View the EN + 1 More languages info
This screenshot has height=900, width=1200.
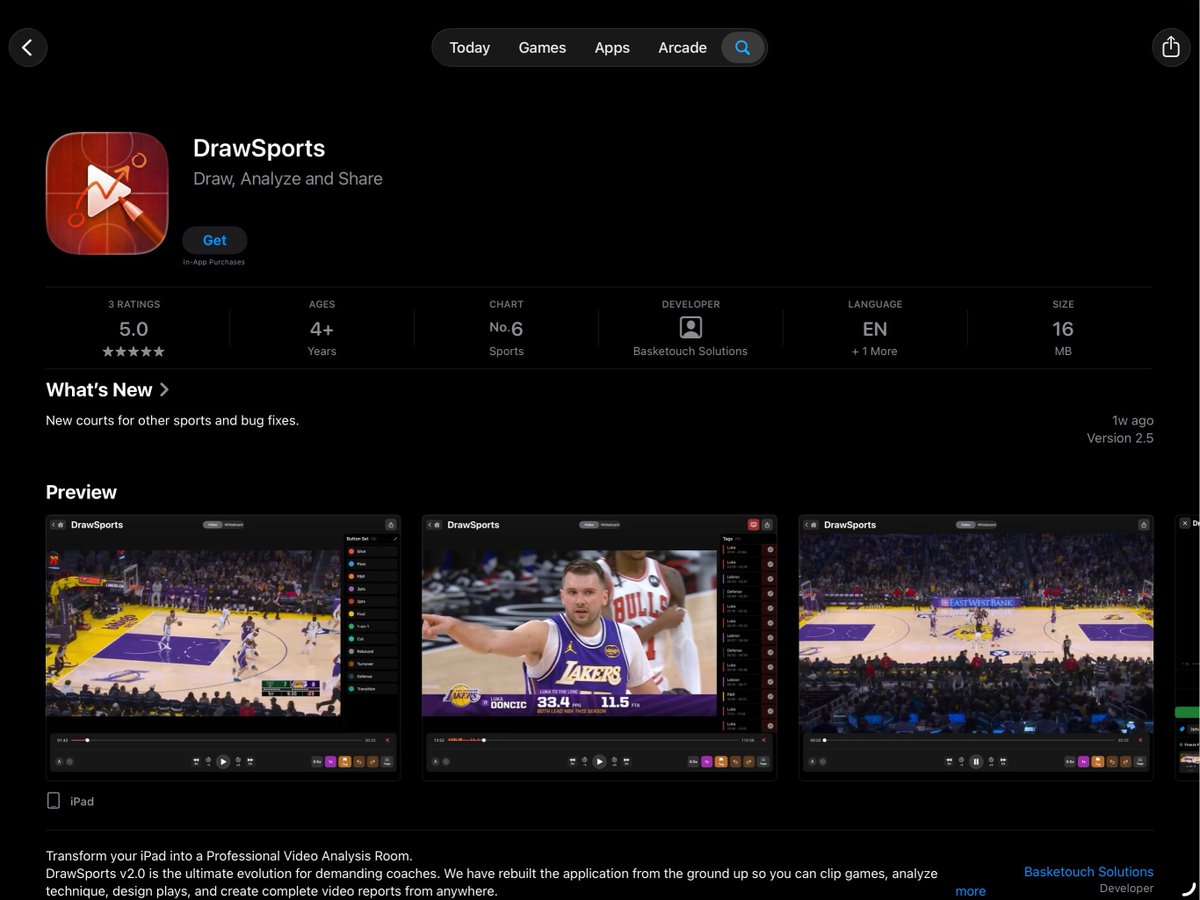coord(875,328)
